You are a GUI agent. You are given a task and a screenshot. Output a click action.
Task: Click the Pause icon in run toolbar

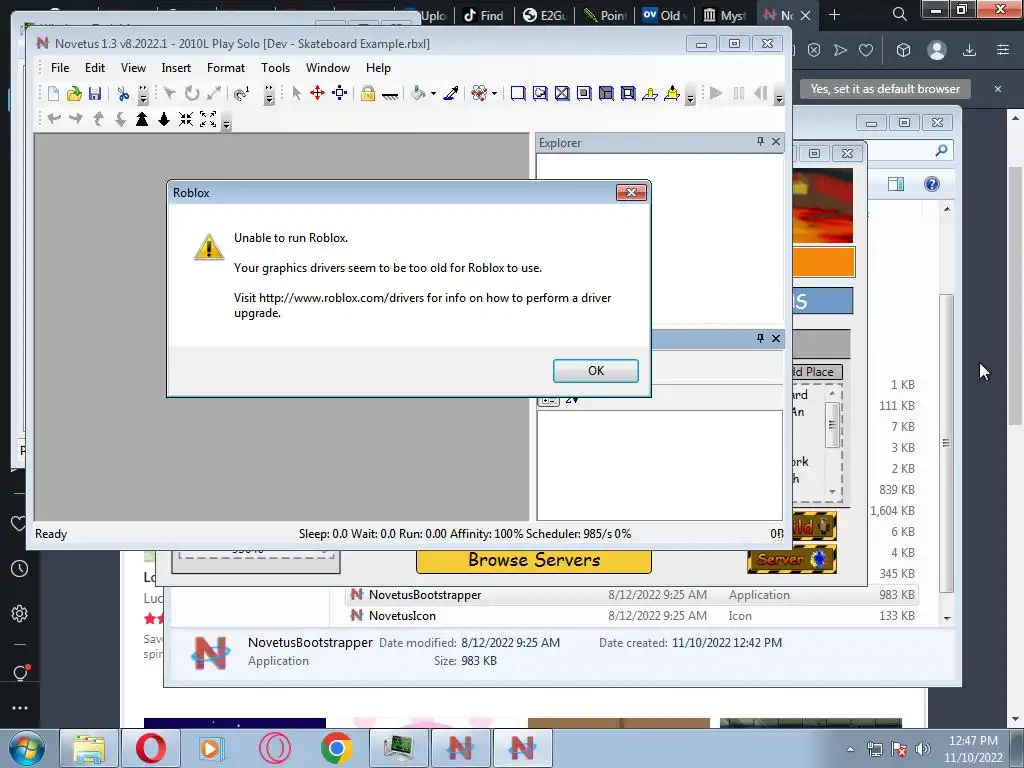coord(739,93)
